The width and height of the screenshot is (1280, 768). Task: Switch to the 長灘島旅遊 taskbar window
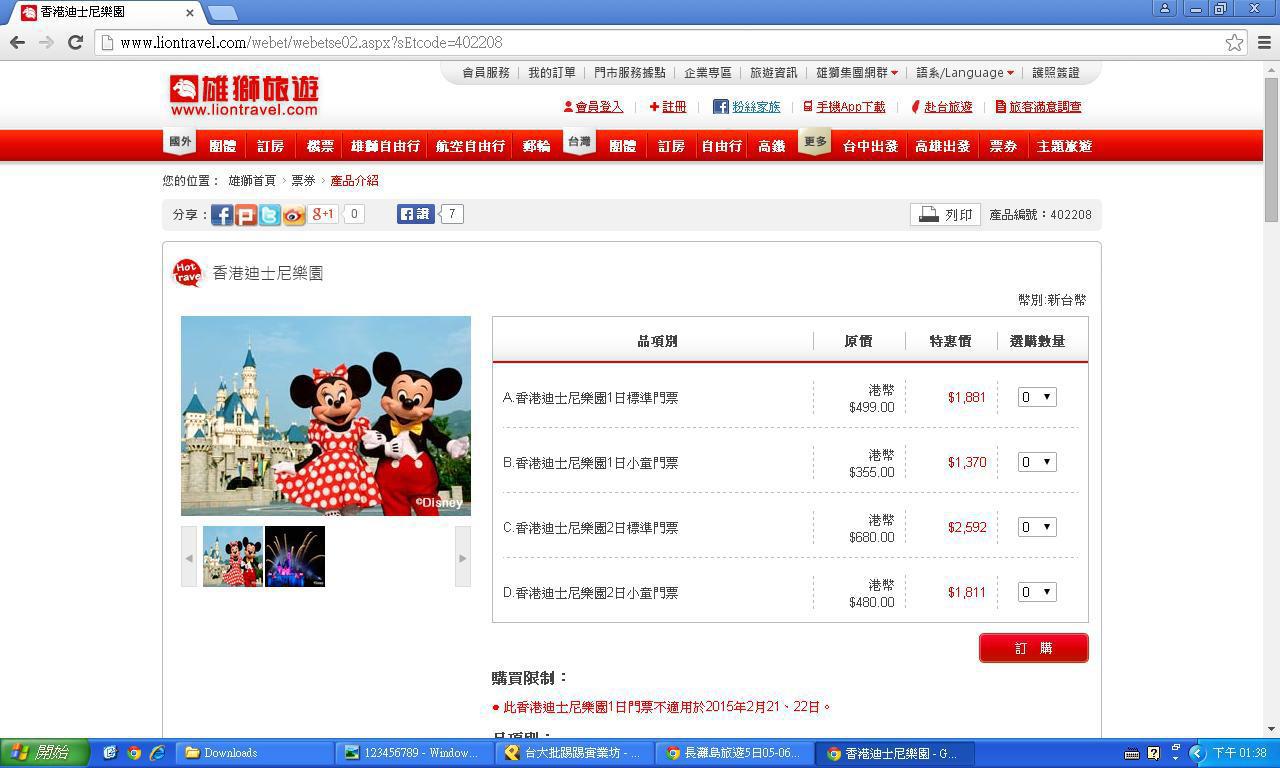point(734,753)
